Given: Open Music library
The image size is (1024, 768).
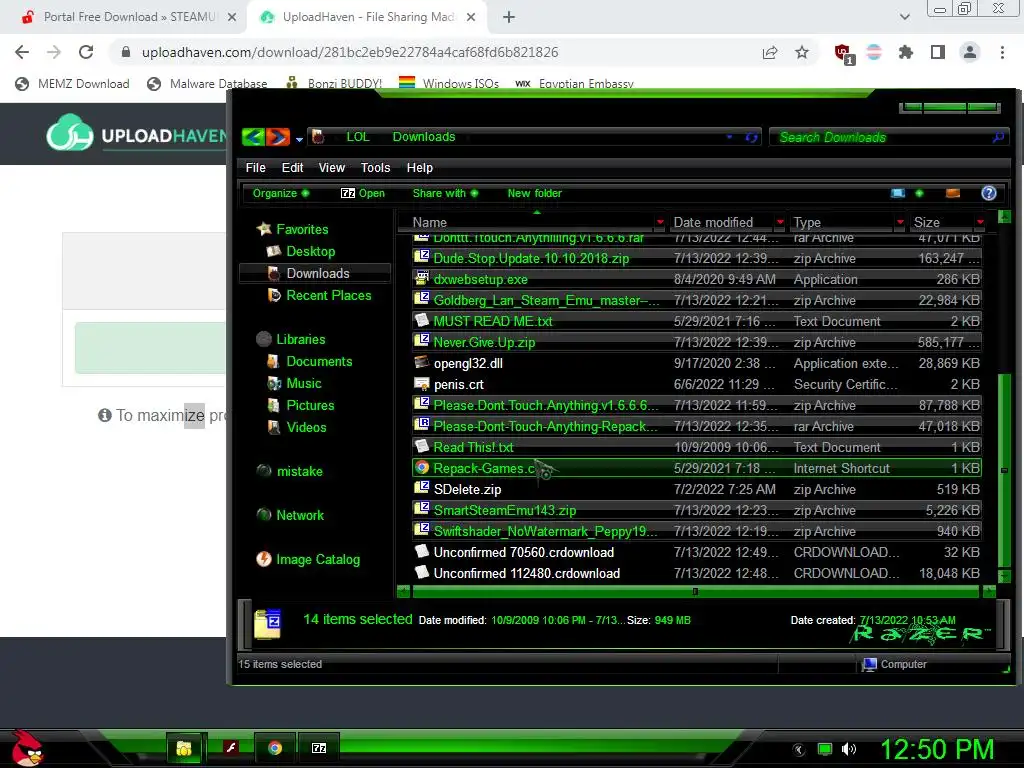Looking at the screenshot, I should pos(304,383).
